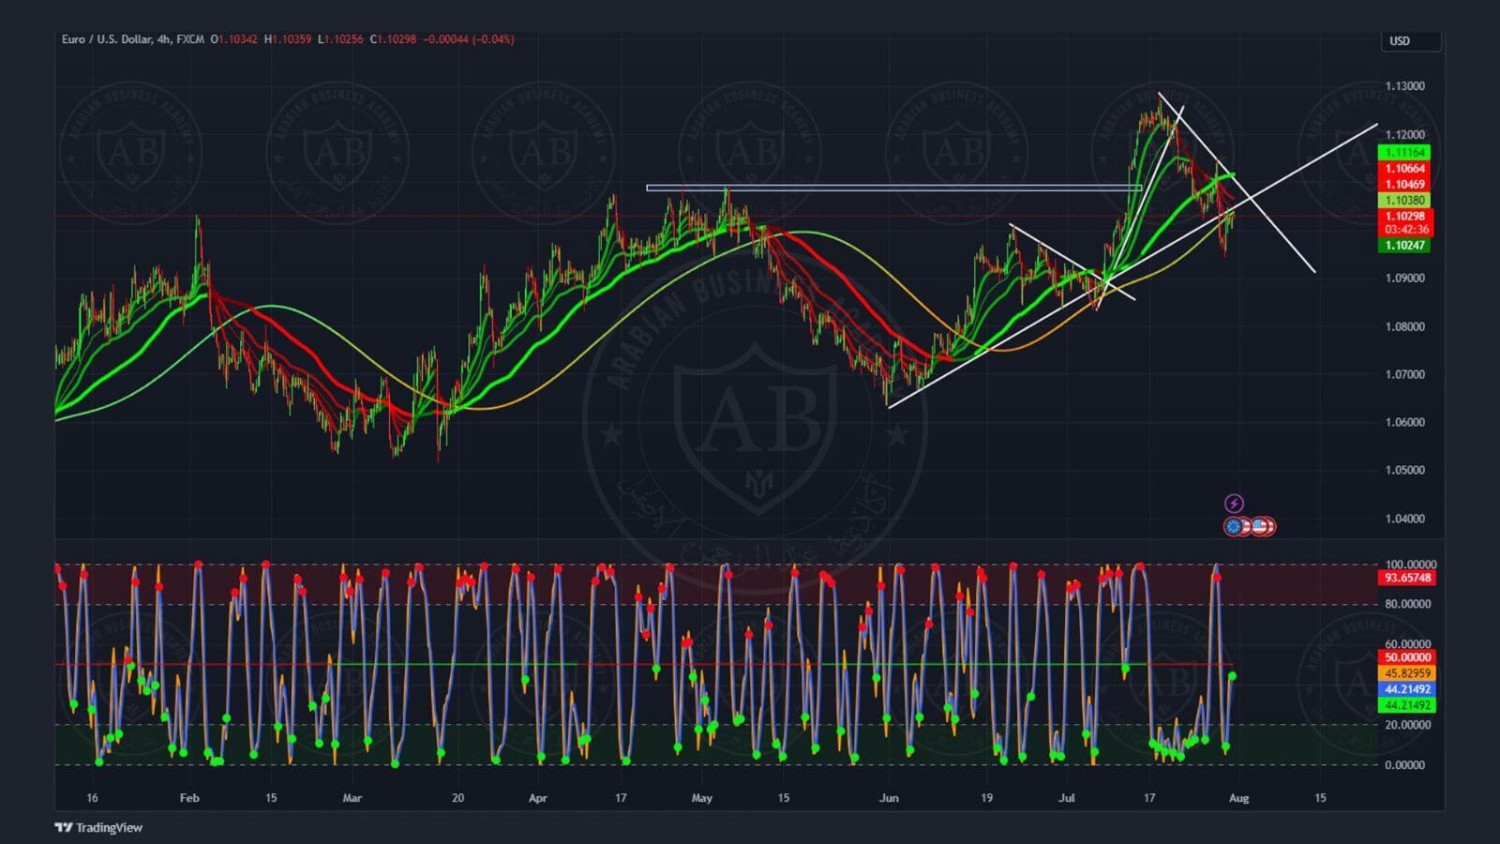
Task: Click the 1.13000 price scale level
Action: (1404, 86)
